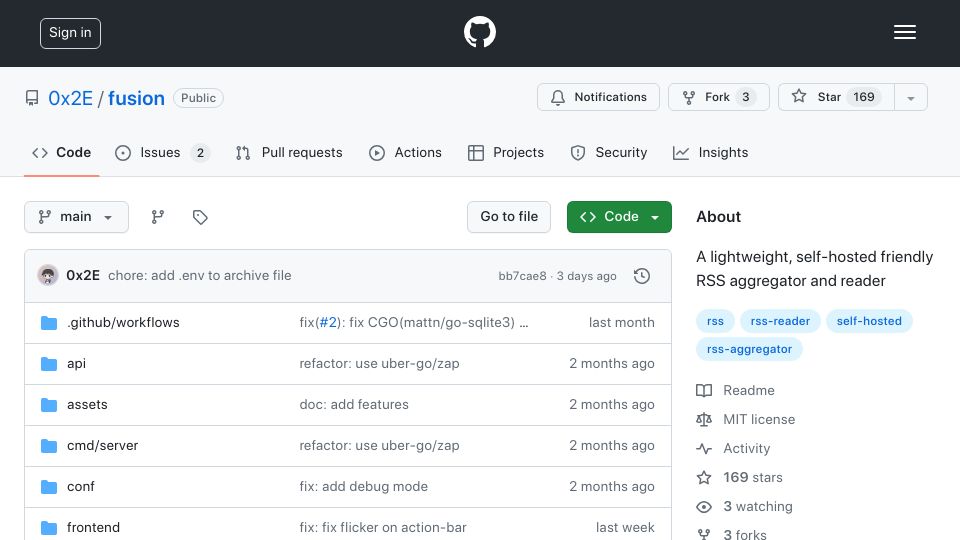This screenshot has width=960, height=540.
Task: Open the 'refactor: use uber-go/zap' commit for api
Action: pos(379,364)
